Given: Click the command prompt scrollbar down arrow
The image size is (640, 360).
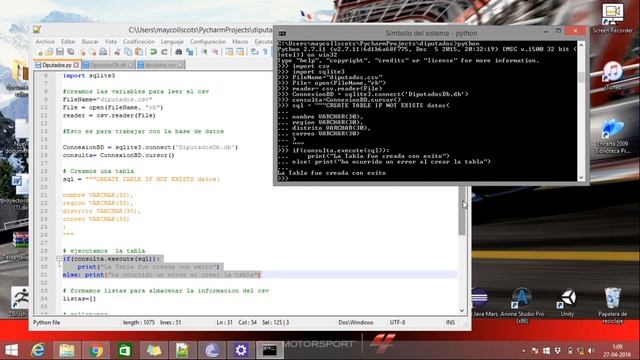Looking at the screenshot, I should coord(581,178).
